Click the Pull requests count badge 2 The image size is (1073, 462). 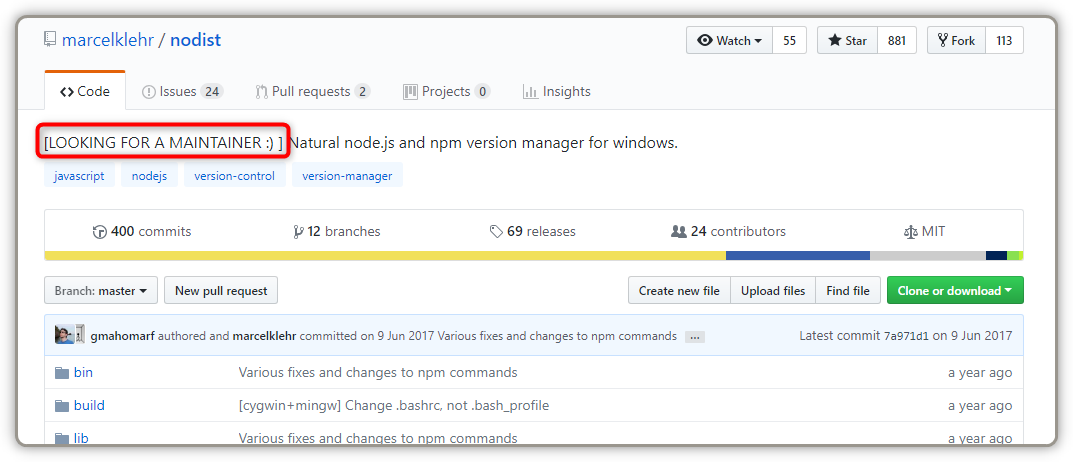coord(363,92)
